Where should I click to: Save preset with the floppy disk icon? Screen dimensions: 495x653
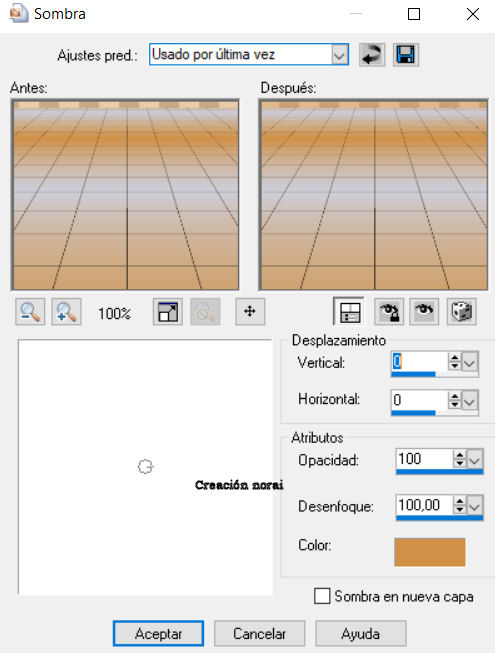coord(405,55)
